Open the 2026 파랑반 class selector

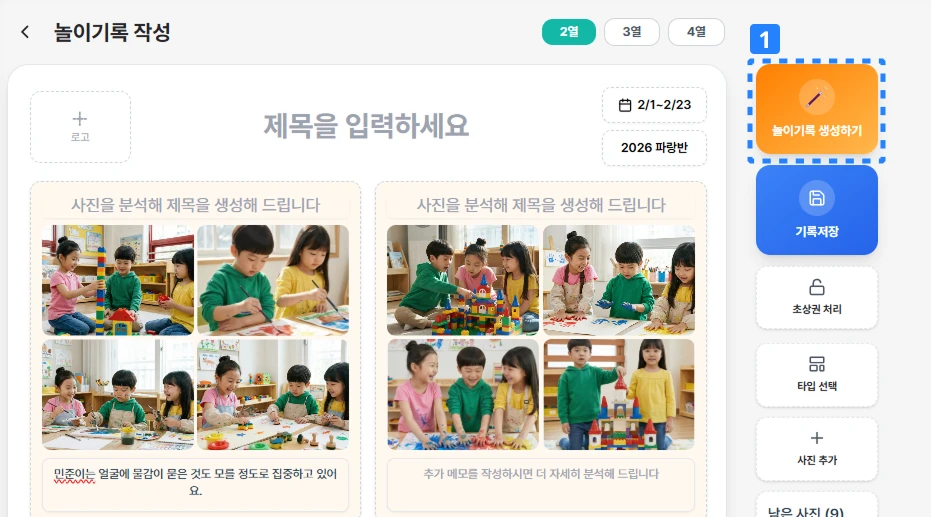tap(654, 148)
